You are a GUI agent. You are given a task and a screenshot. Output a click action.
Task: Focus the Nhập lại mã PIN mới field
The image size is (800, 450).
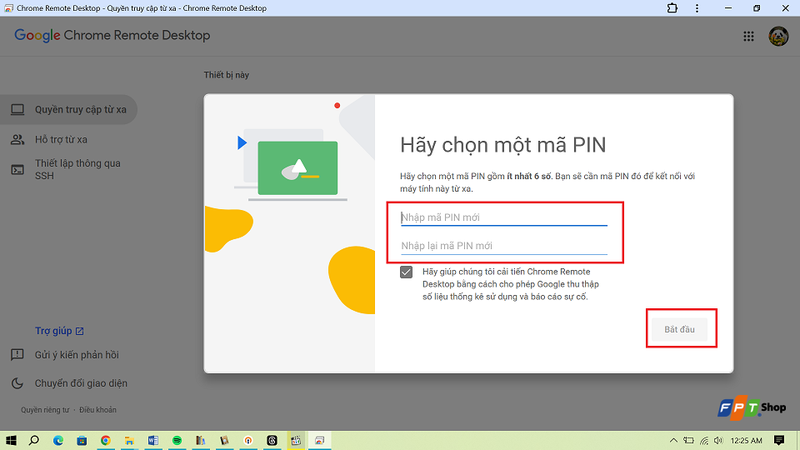[504, 246]
